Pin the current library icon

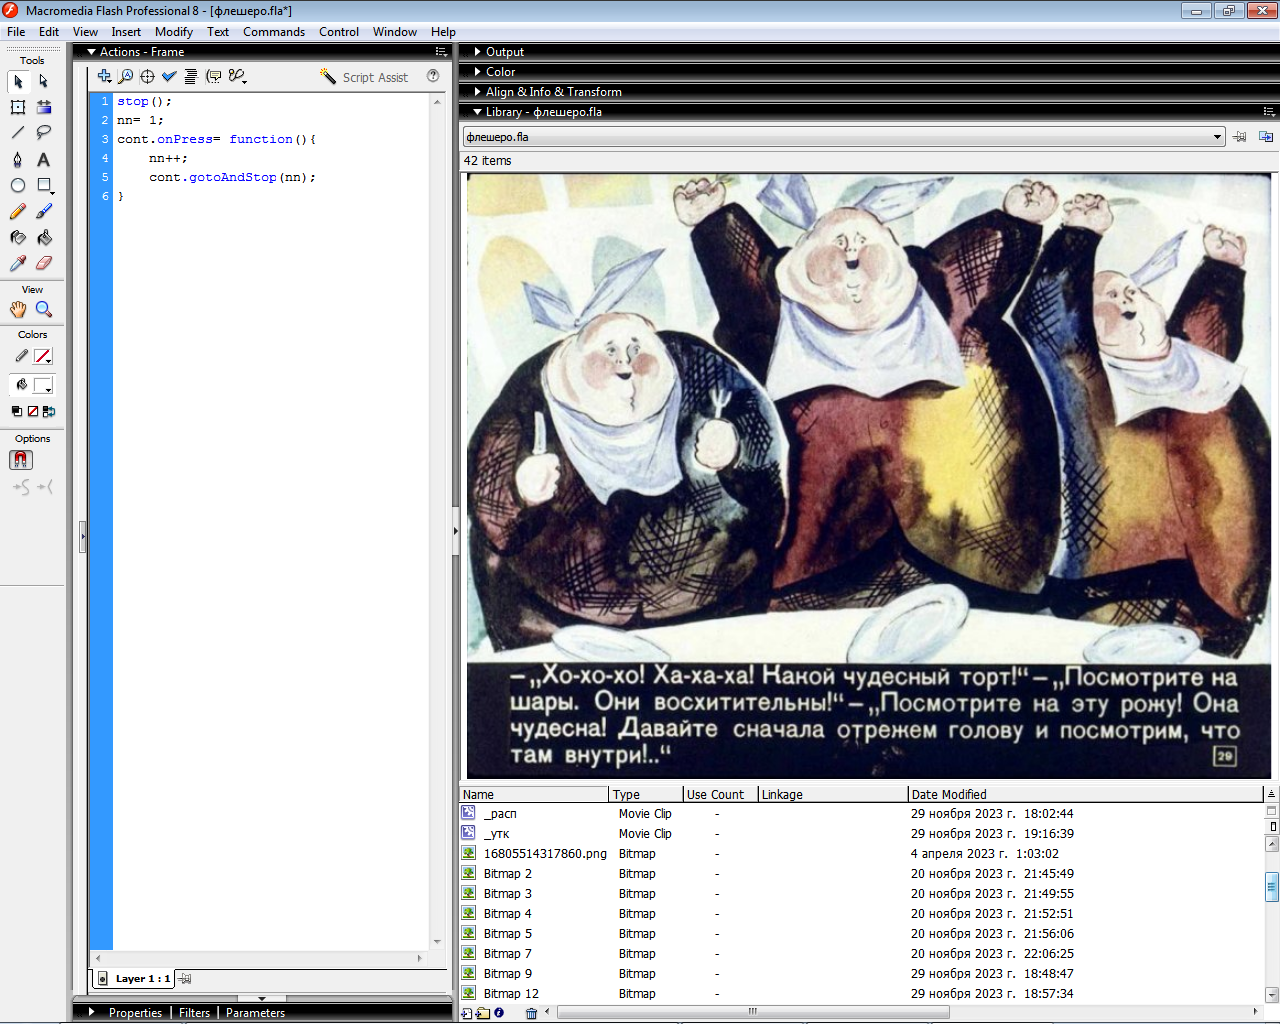tap(1240, 137)
